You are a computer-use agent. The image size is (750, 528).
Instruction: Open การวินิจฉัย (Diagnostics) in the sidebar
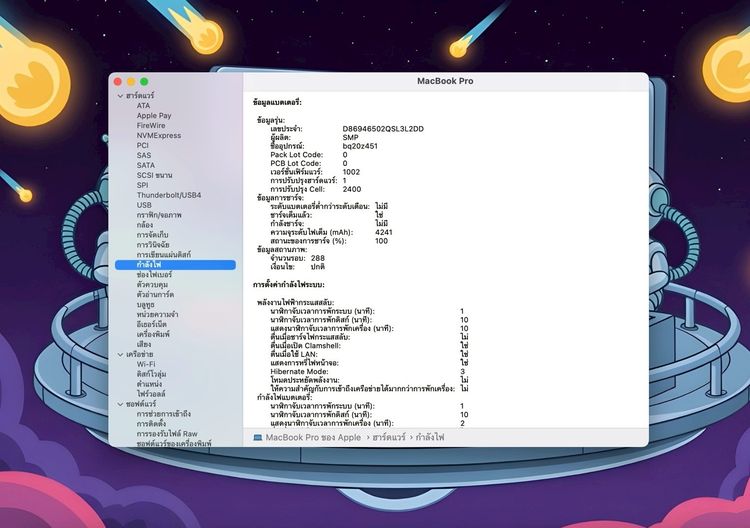coord(153,245)
